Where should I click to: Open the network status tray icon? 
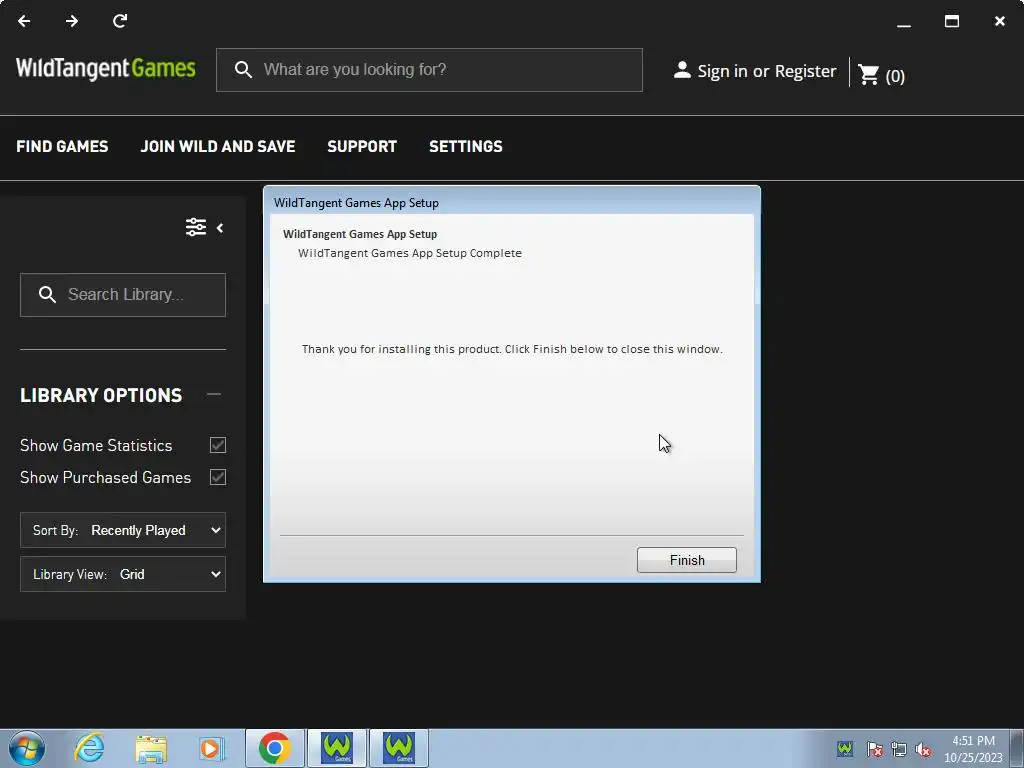pos(899,749)
